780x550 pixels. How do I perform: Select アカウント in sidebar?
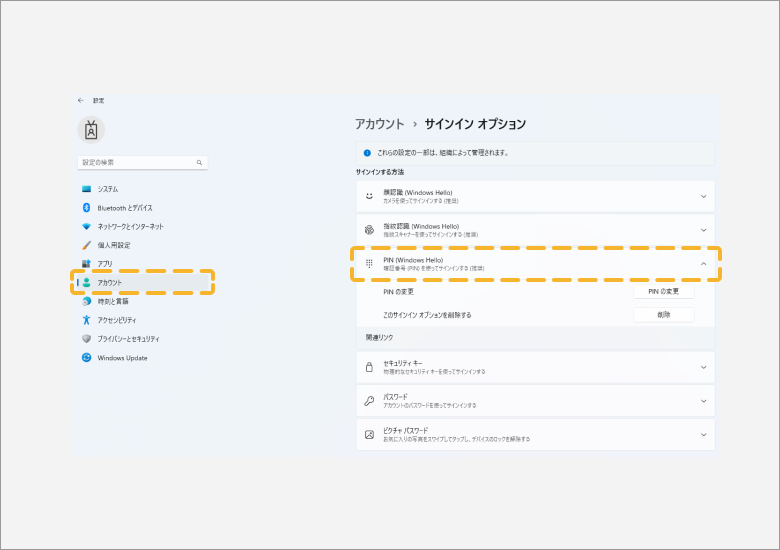(x=142, y=282)
